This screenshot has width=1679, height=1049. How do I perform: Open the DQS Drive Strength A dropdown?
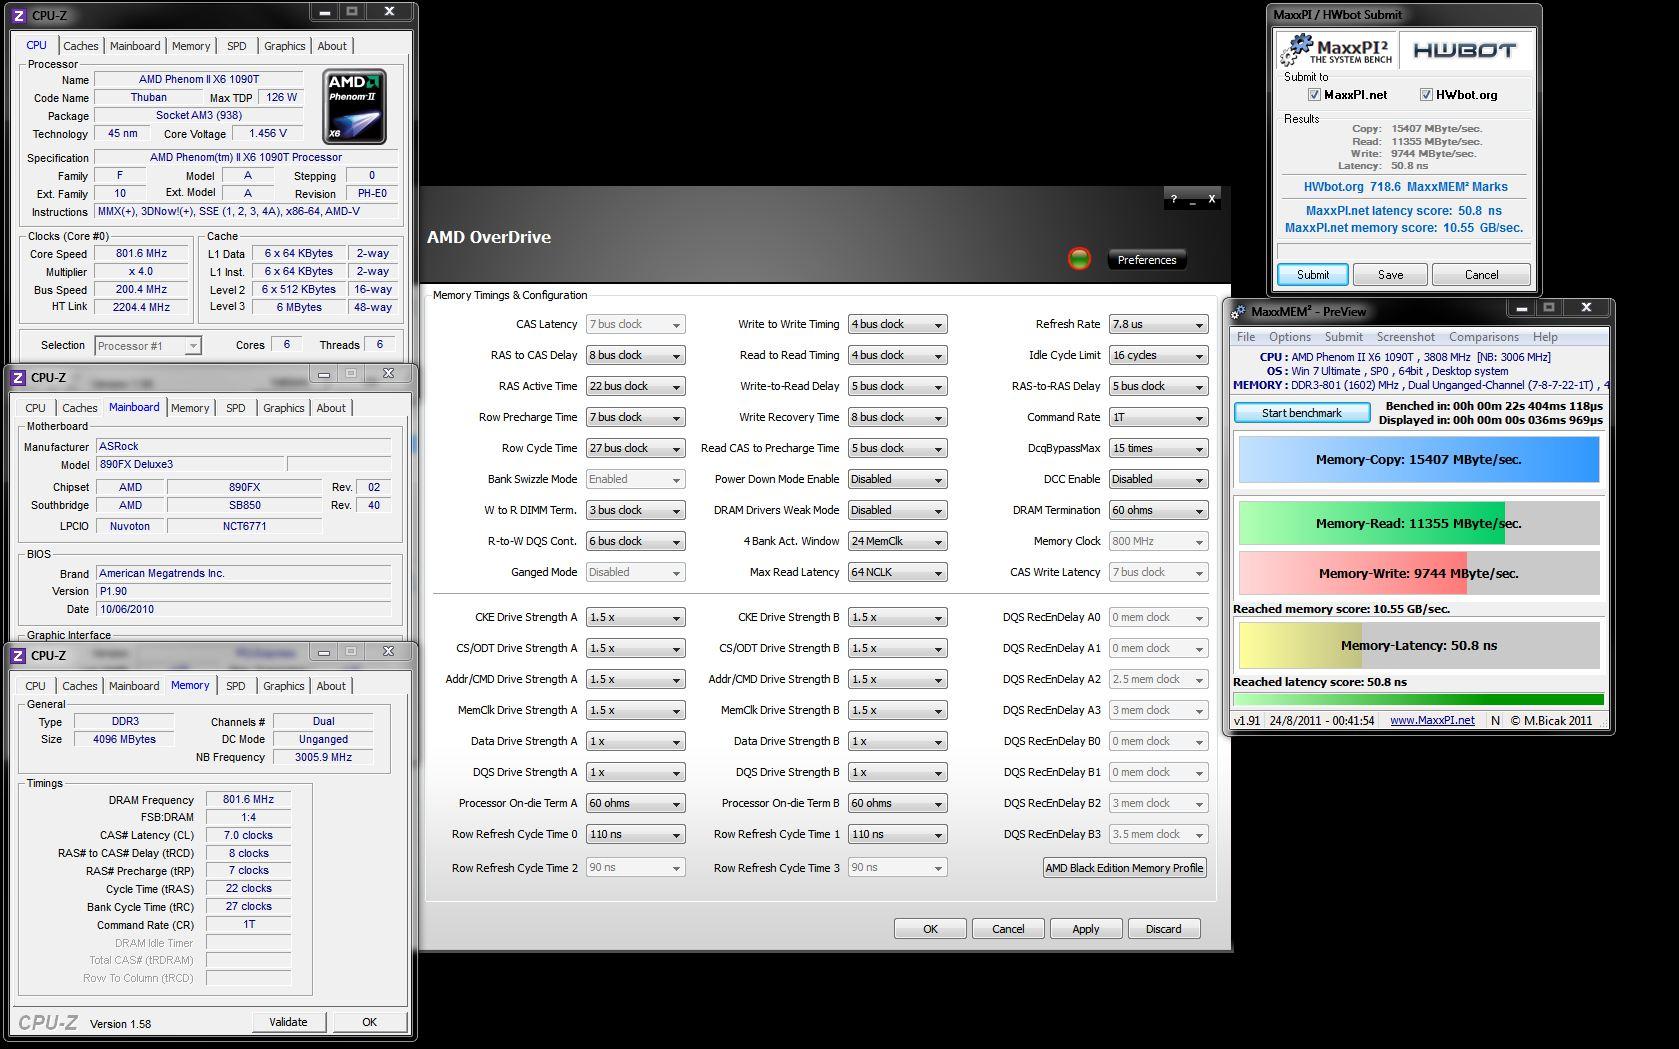point(635,772)
